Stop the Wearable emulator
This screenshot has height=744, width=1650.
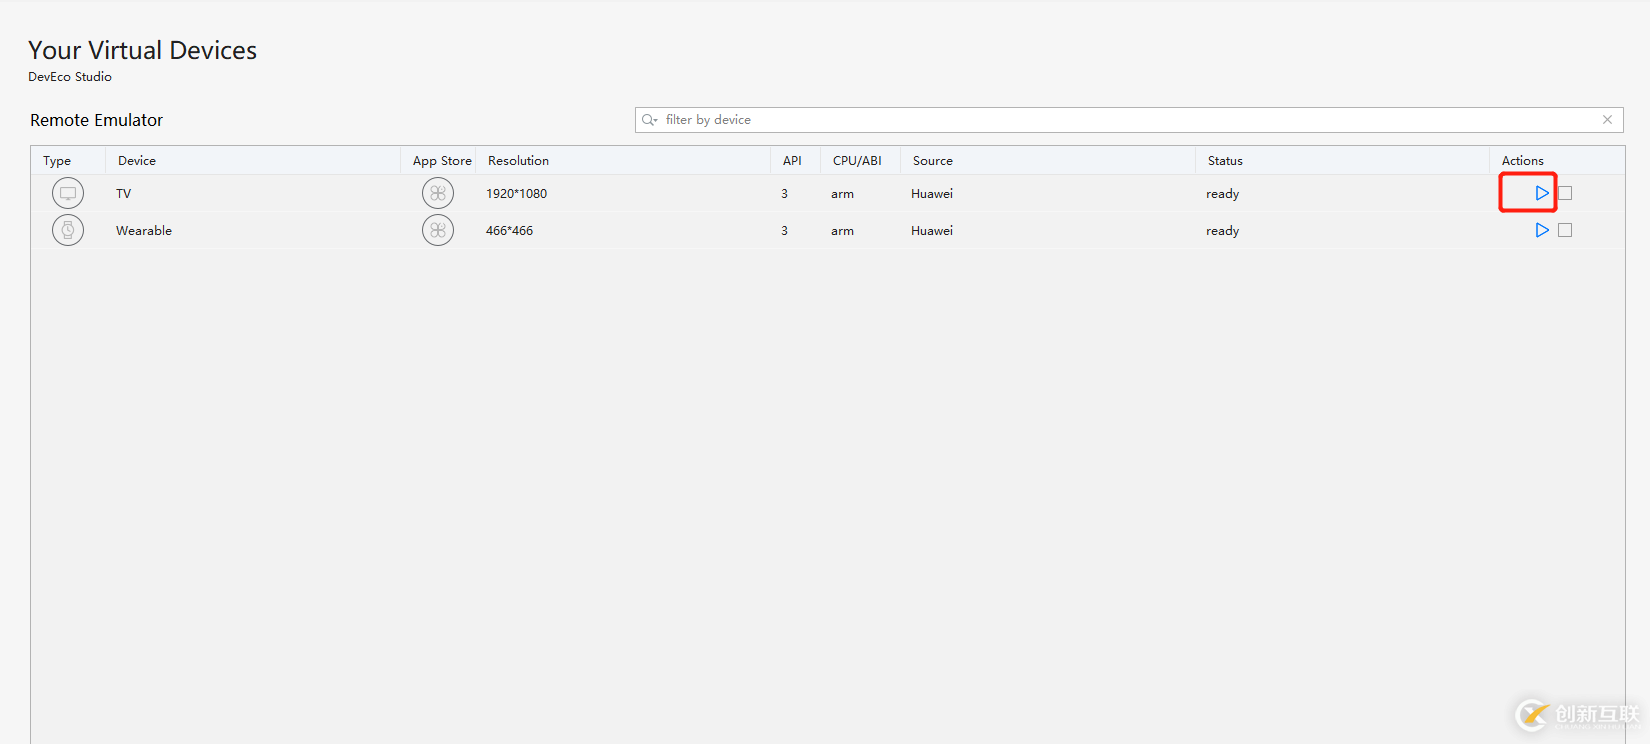(x=1565, y=230)
